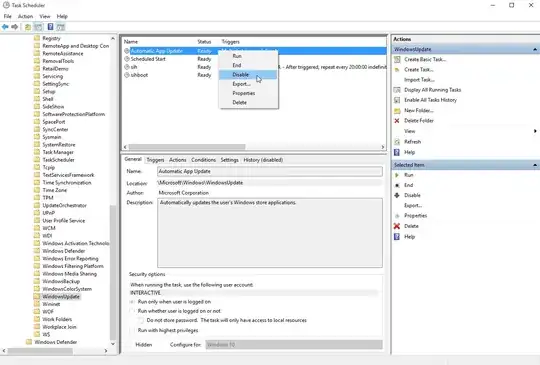The height and width of the screenshot is (365, 540).
Task: Click the tree panel scroll-down arrow
Action: click(x=113, y=344)
